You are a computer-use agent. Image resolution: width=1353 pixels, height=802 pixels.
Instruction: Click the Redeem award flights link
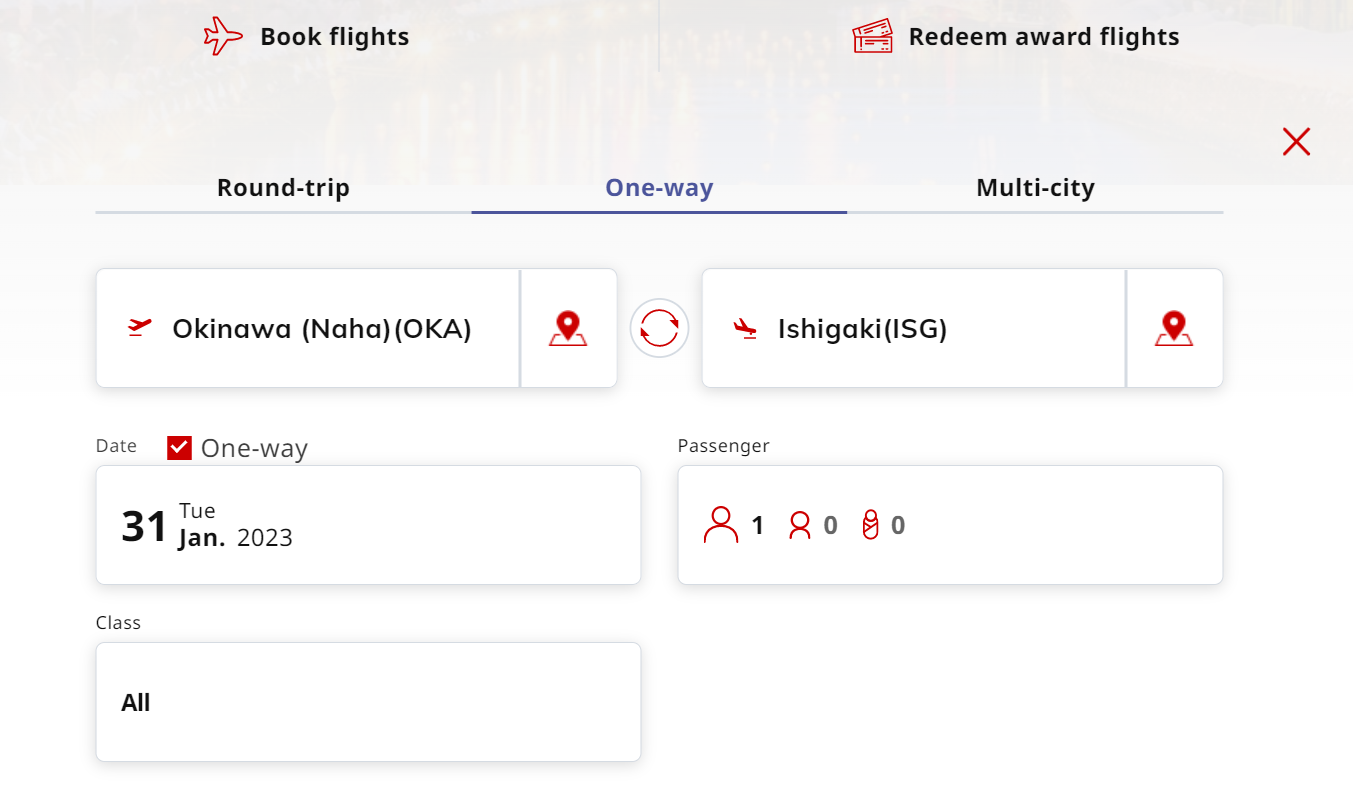coord(1043,37)
